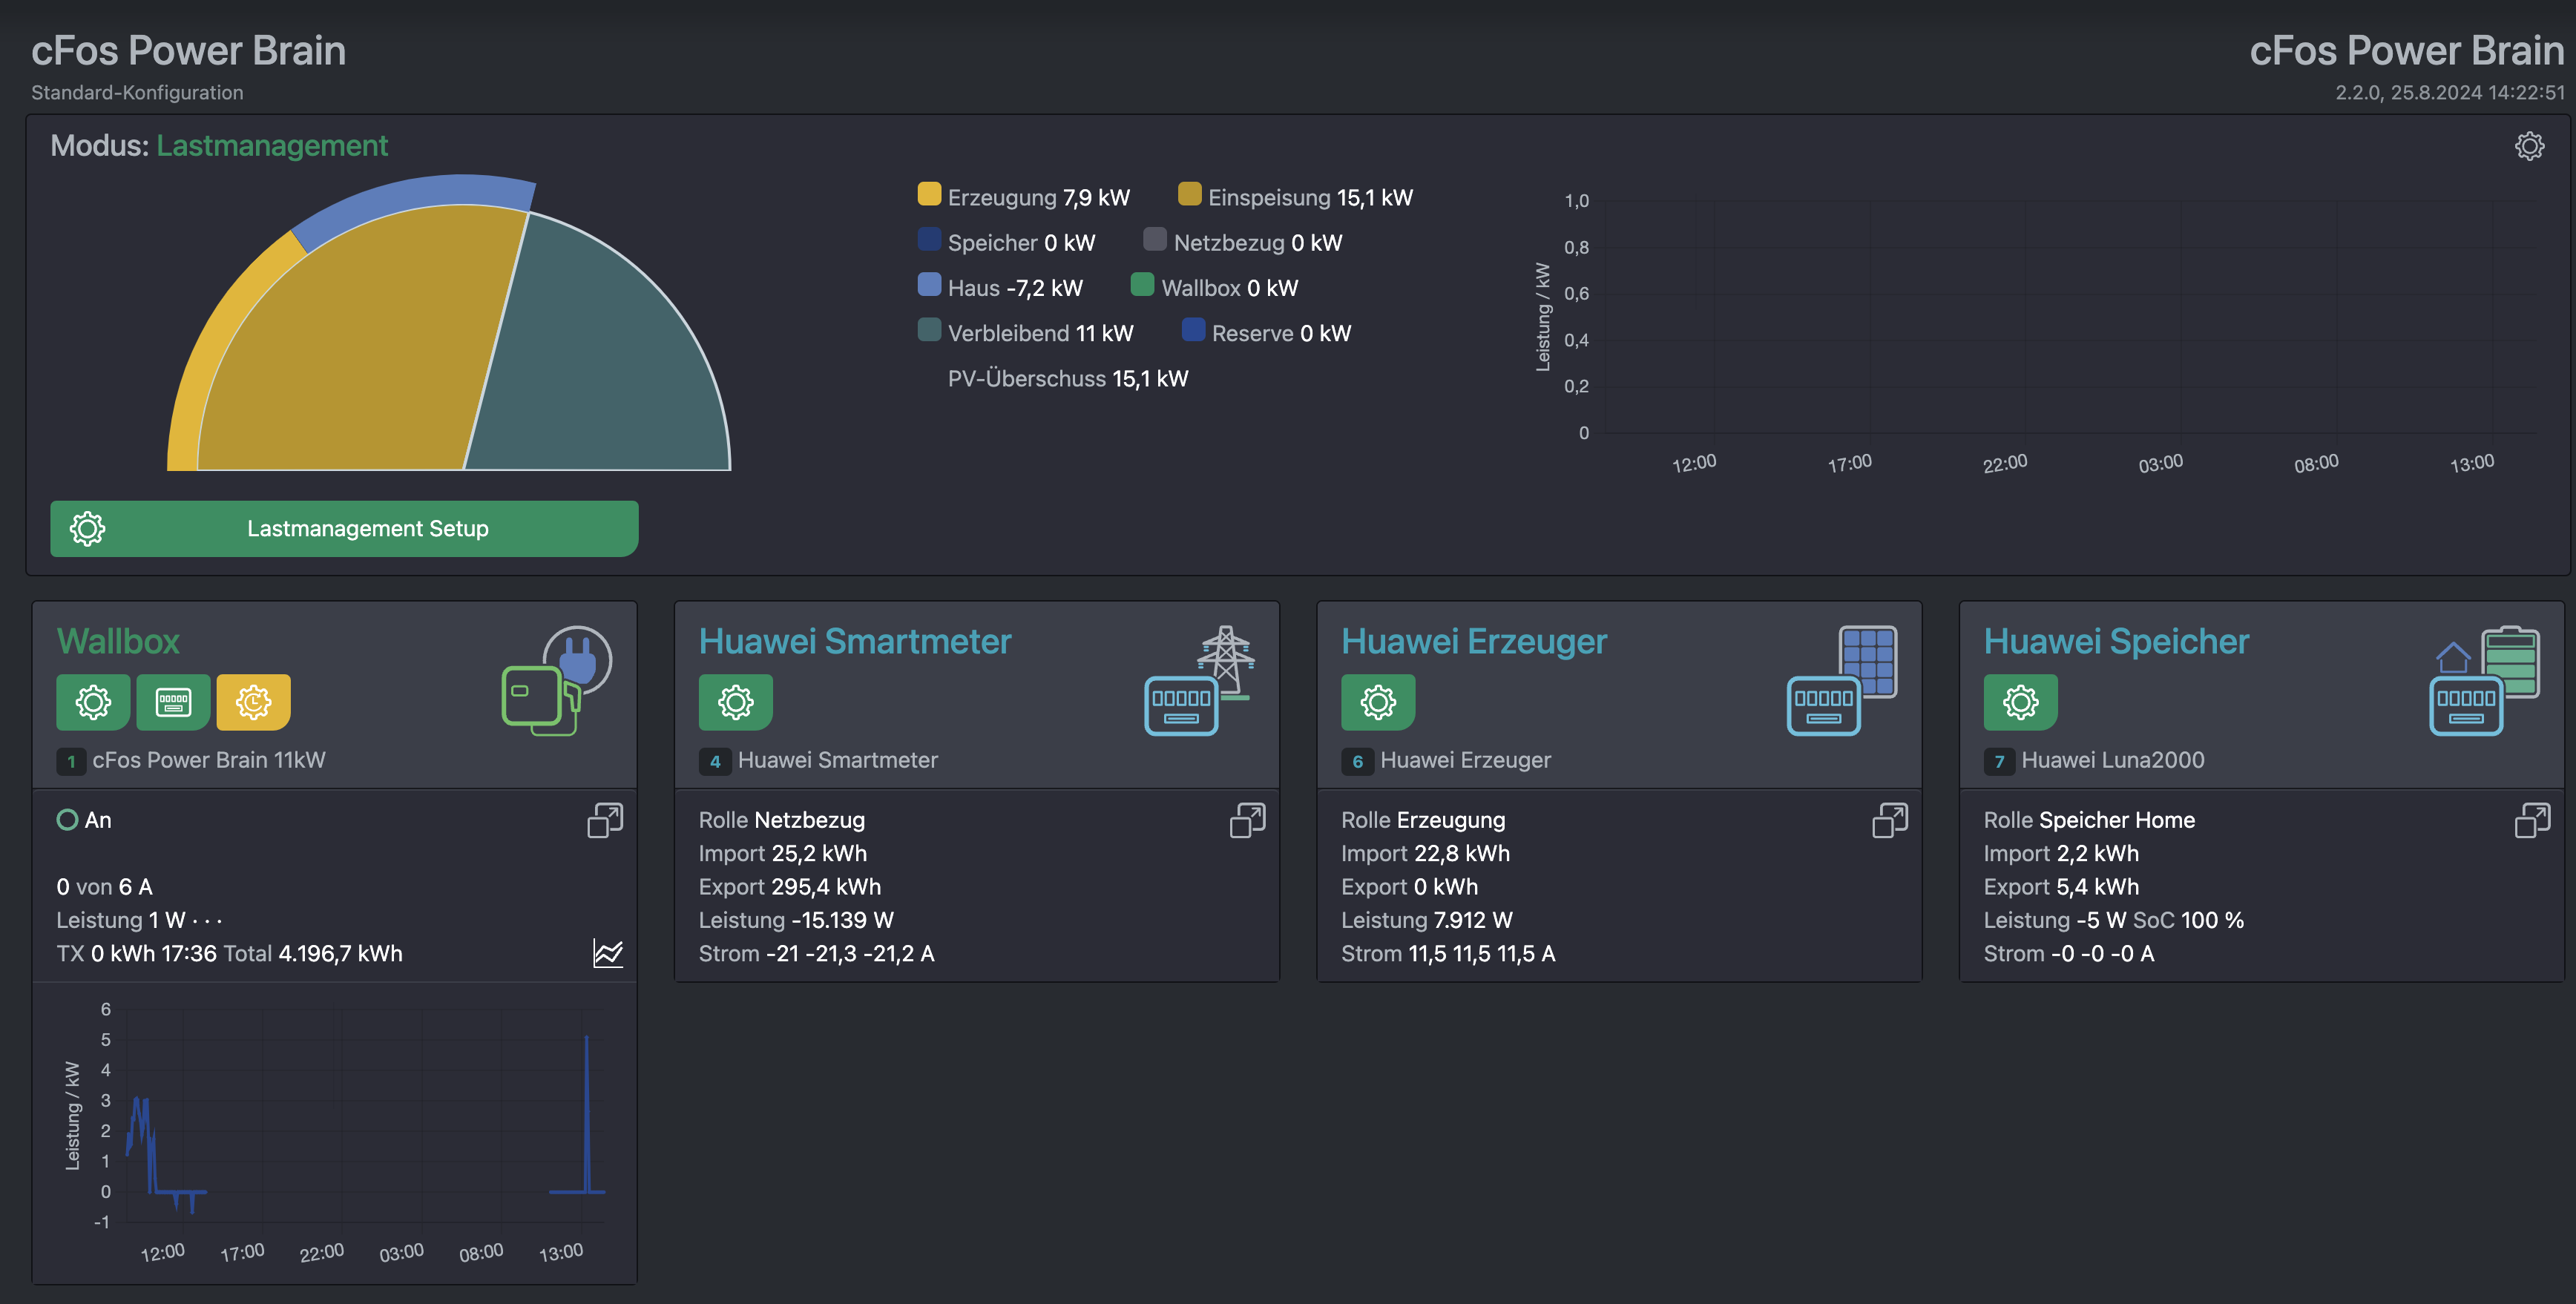Screen dimensions: 2576x1304
Task: Click 'Strom 11,5 11,5 11,5 A' line
Action: coord(1448,954)
